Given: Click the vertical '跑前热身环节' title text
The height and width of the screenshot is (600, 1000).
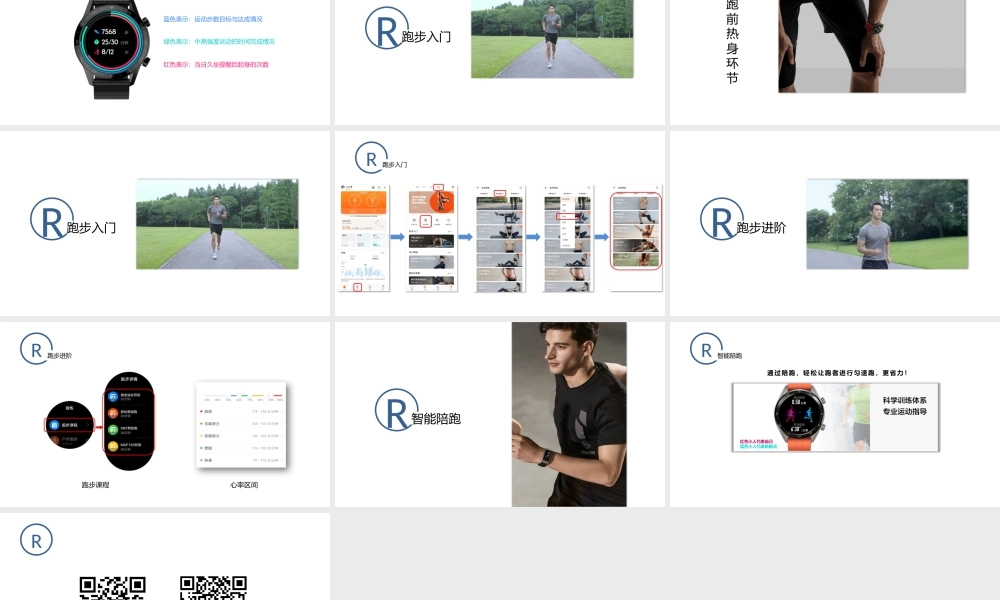Looking at the screenshot, I should point(732,42).
